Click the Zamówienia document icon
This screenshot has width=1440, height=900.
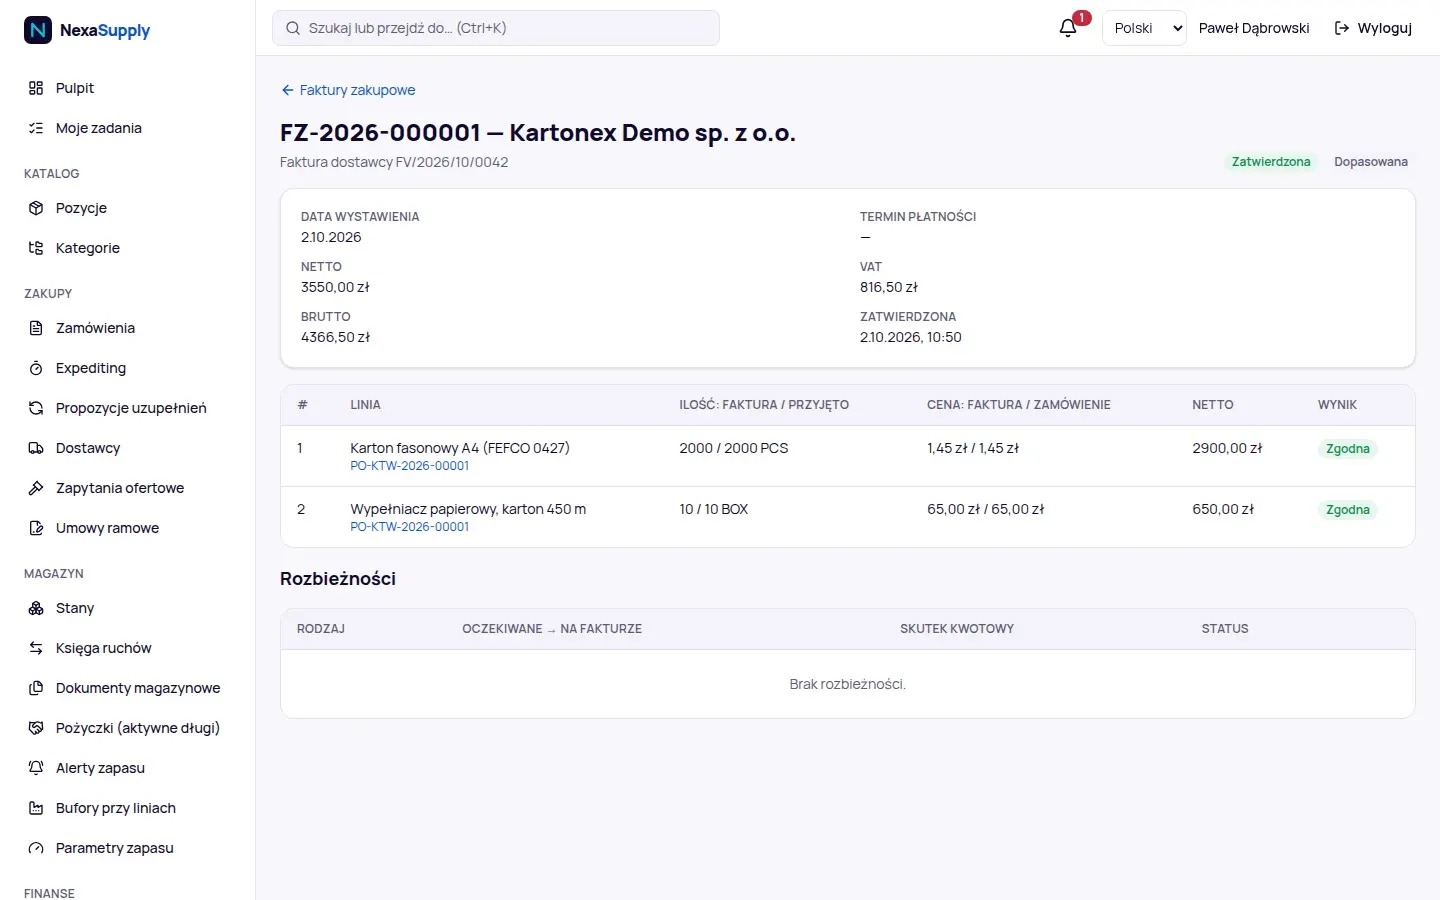coord(36,328)
